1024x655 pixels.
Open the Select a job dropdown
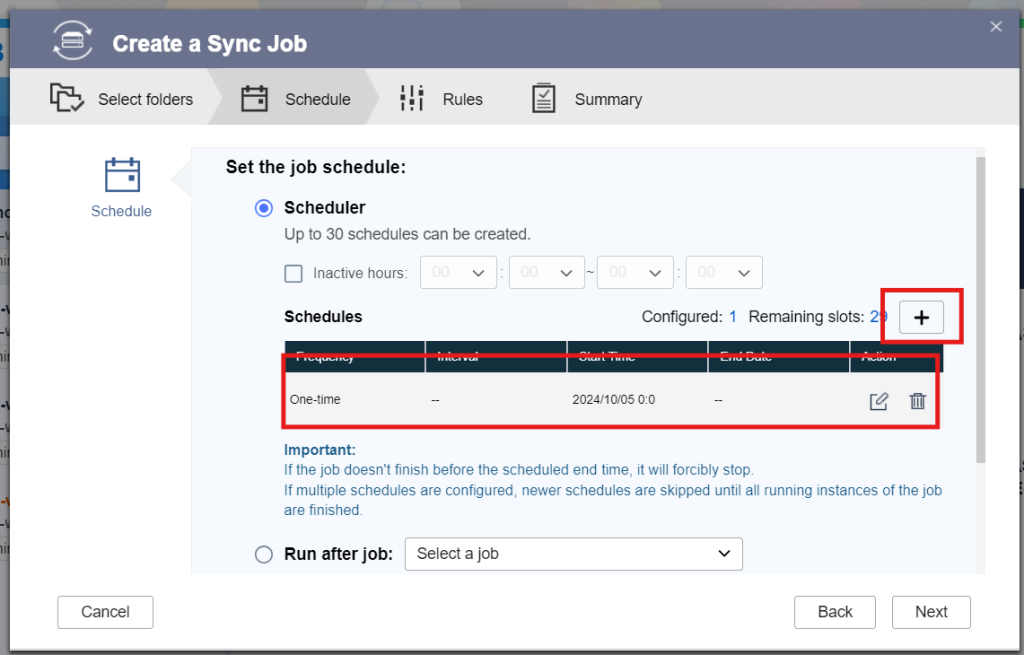(x=573, y=553)
